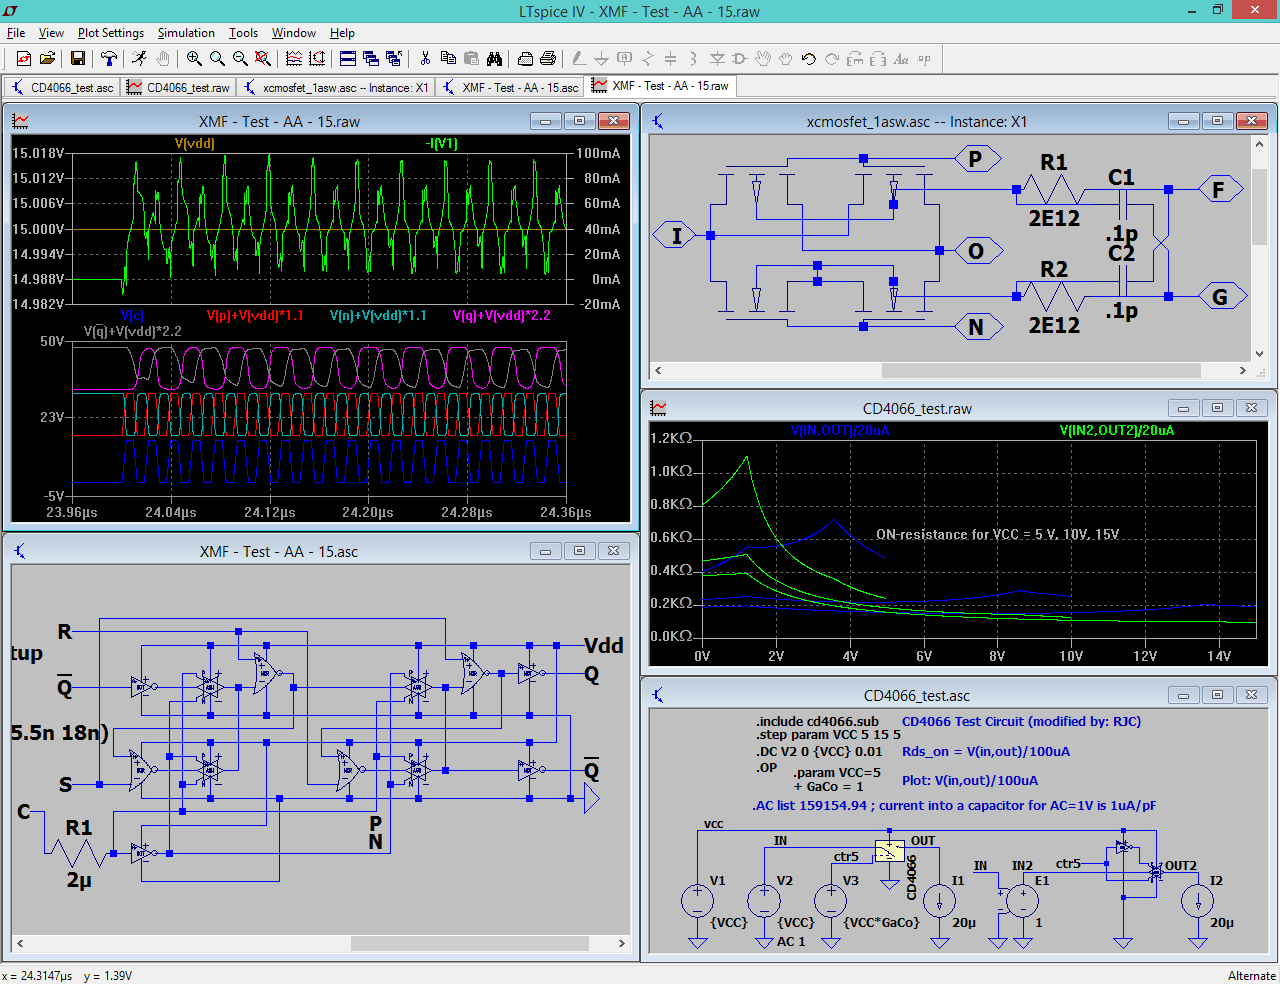Click the Cut scissors icon
This screenshot has height=984, width=1280.
pyautogui.click(x=425, y=59)
